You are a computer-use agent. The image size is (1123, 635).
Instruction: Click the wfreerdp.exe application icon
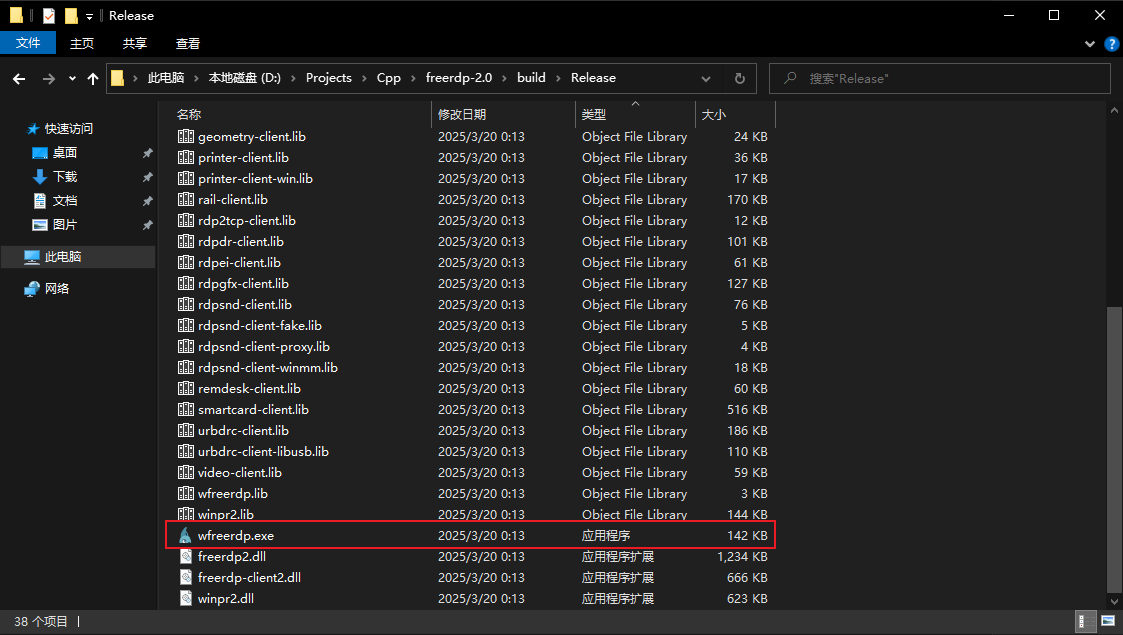pos(185,536)
